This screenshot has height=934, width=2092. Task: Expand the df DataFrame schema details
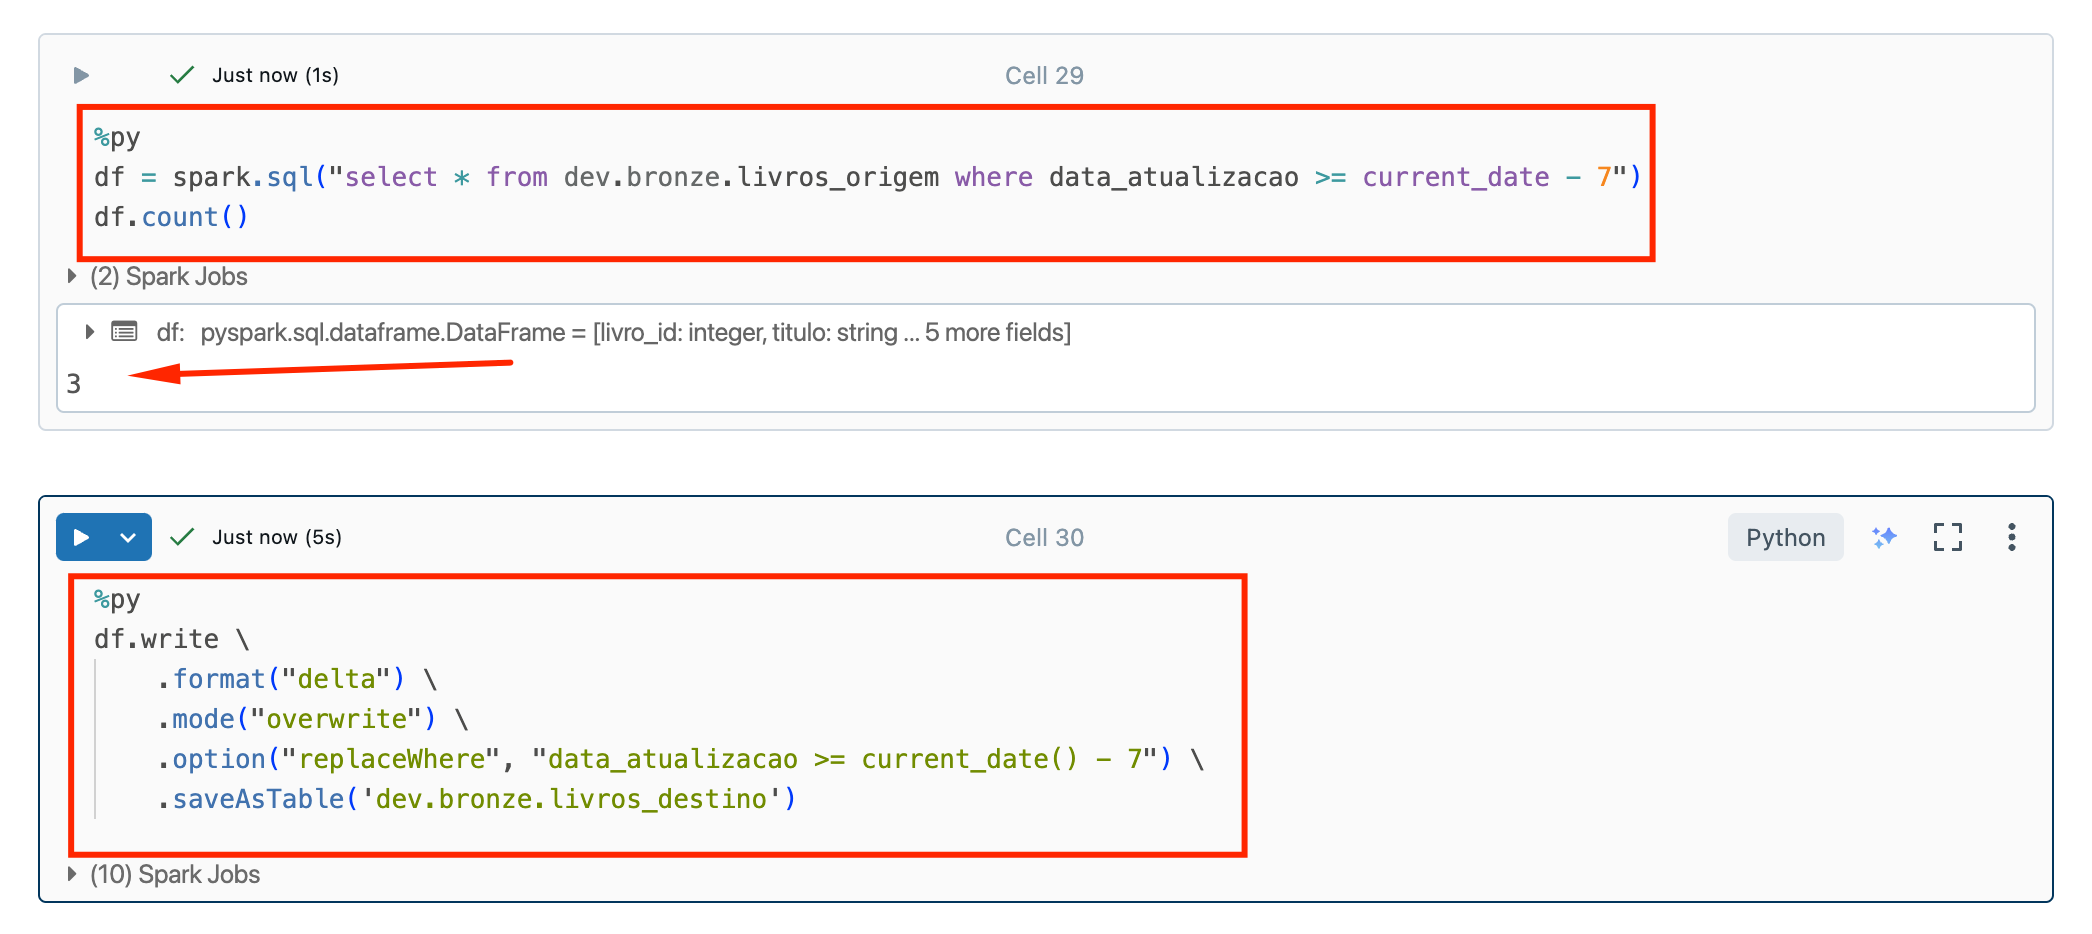(89, 332)
